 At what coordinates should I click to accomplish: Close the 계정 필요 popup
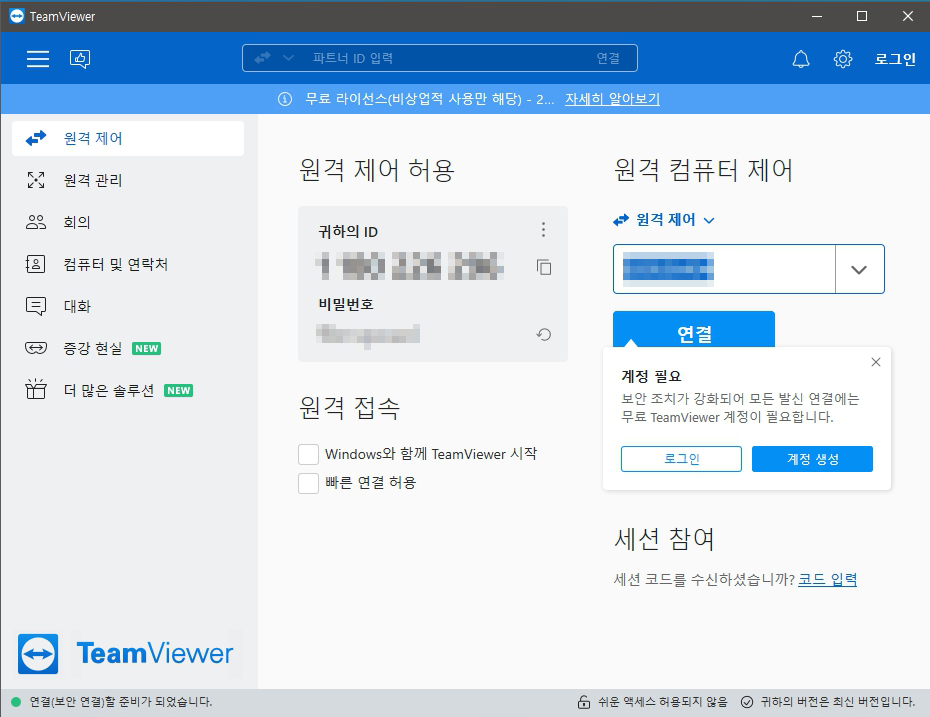875,362
